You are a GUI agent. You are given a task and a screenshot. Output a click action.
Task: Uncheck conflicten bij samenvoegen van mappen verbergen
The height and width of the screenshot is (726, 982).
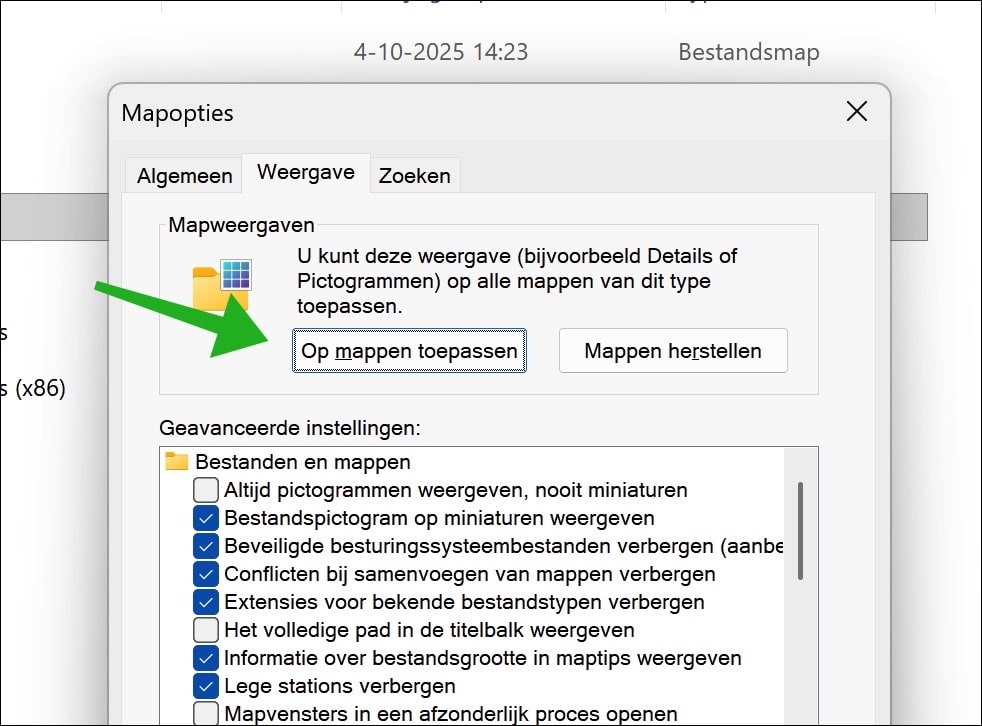205,574
